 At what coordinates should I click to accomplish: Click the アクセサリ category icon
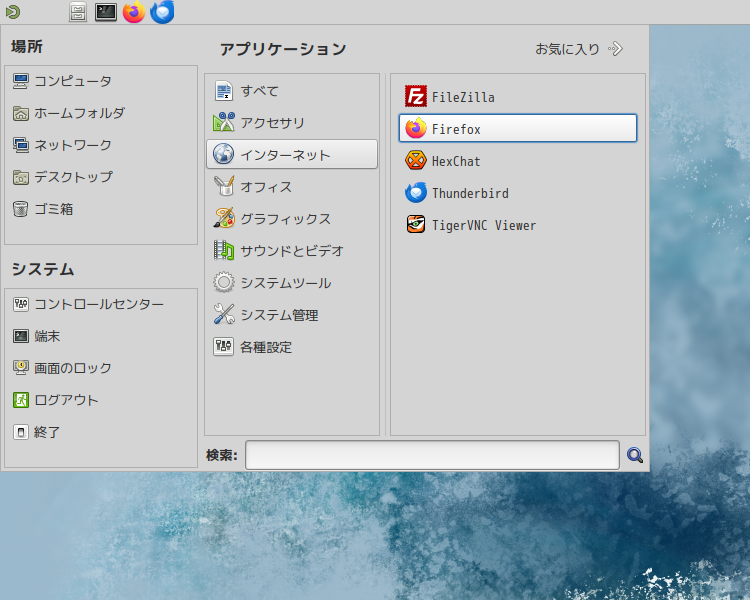(x=223, y=122)
